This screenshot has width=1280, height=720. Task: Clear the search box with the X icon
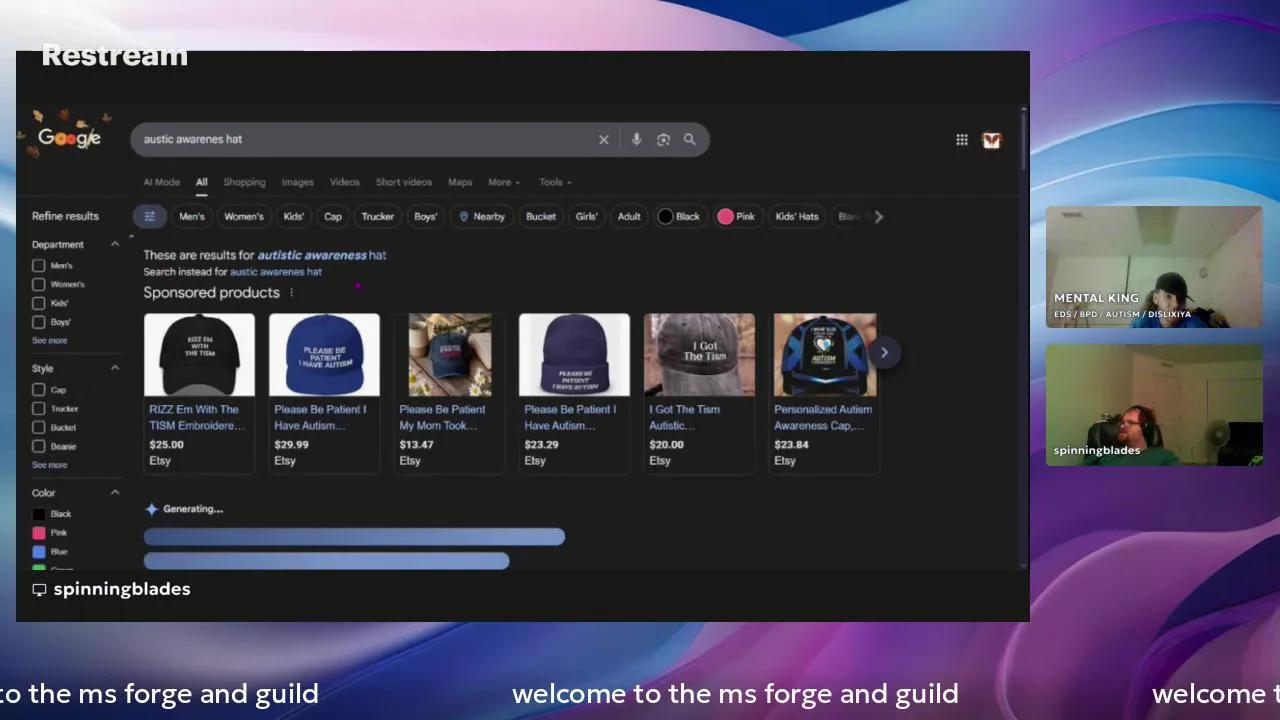[603, 140]
